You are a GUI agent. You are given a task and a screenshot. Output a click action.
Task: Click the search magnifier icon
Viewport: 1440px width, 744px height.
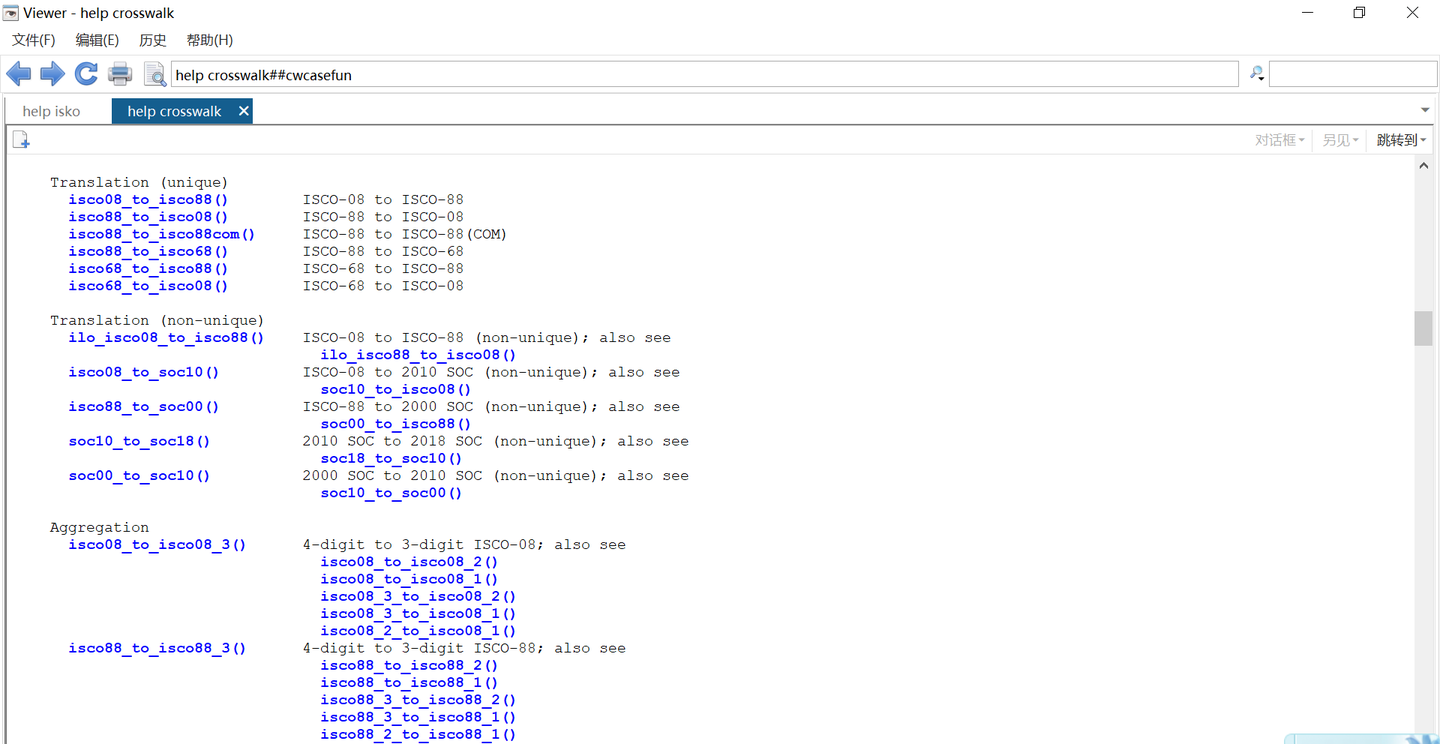point(1256,74)
